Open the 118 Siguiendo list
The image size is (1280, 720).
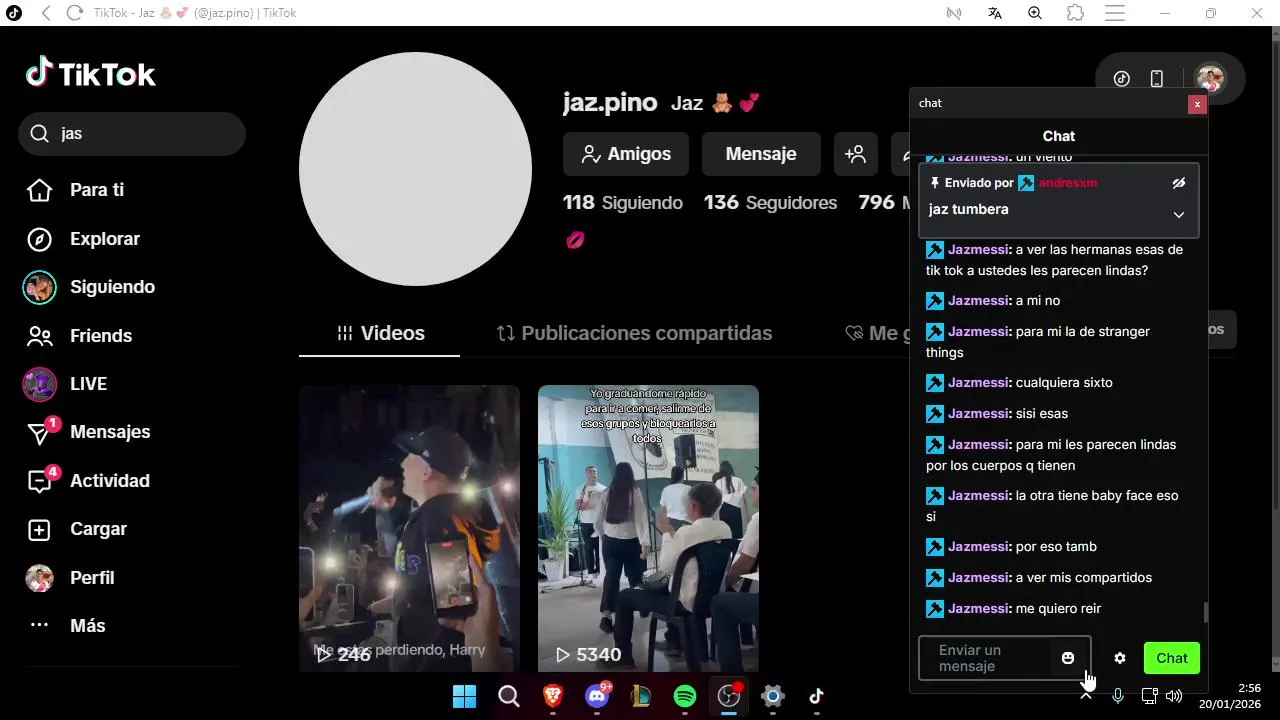click(623, 203)
